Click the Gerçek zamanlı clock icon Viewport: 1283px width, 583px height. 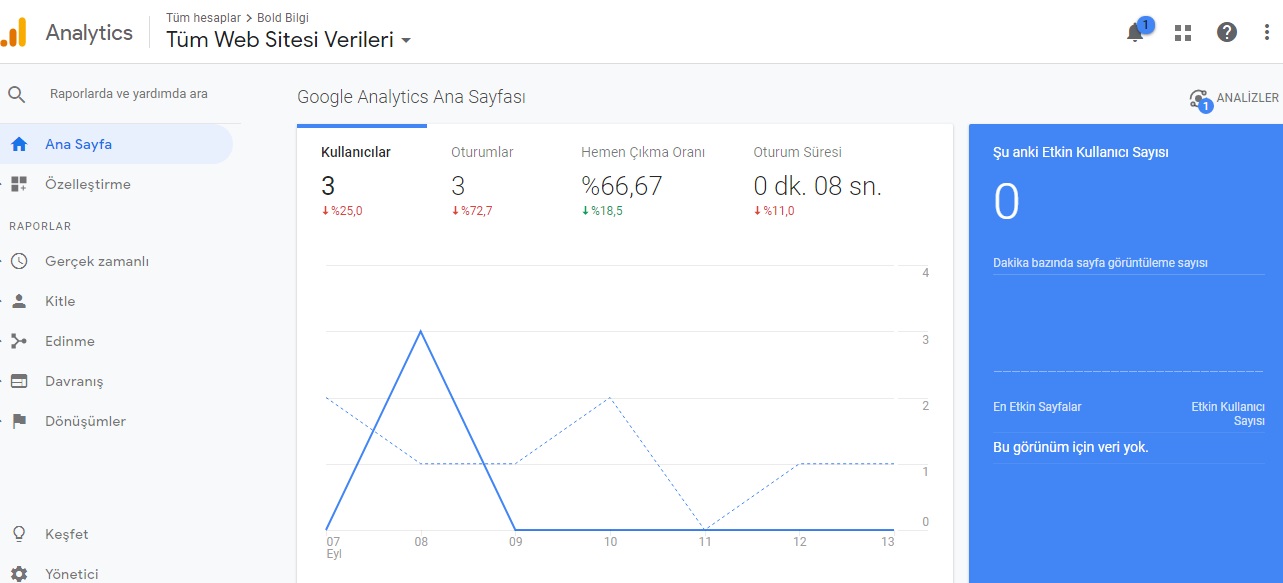coord(19,261)
